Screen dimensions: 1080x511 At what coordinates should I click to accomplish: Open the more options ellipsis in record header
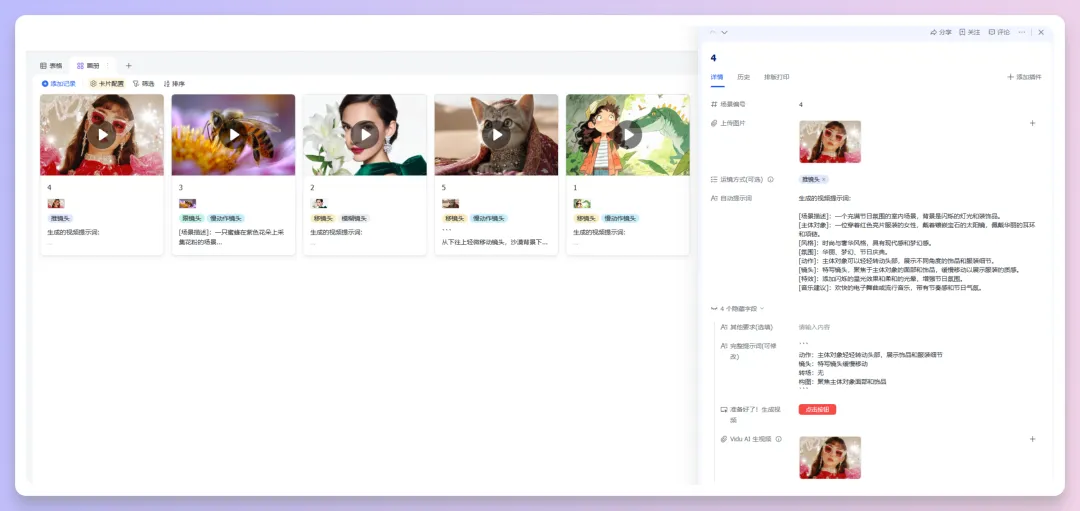click(1022, 32)
